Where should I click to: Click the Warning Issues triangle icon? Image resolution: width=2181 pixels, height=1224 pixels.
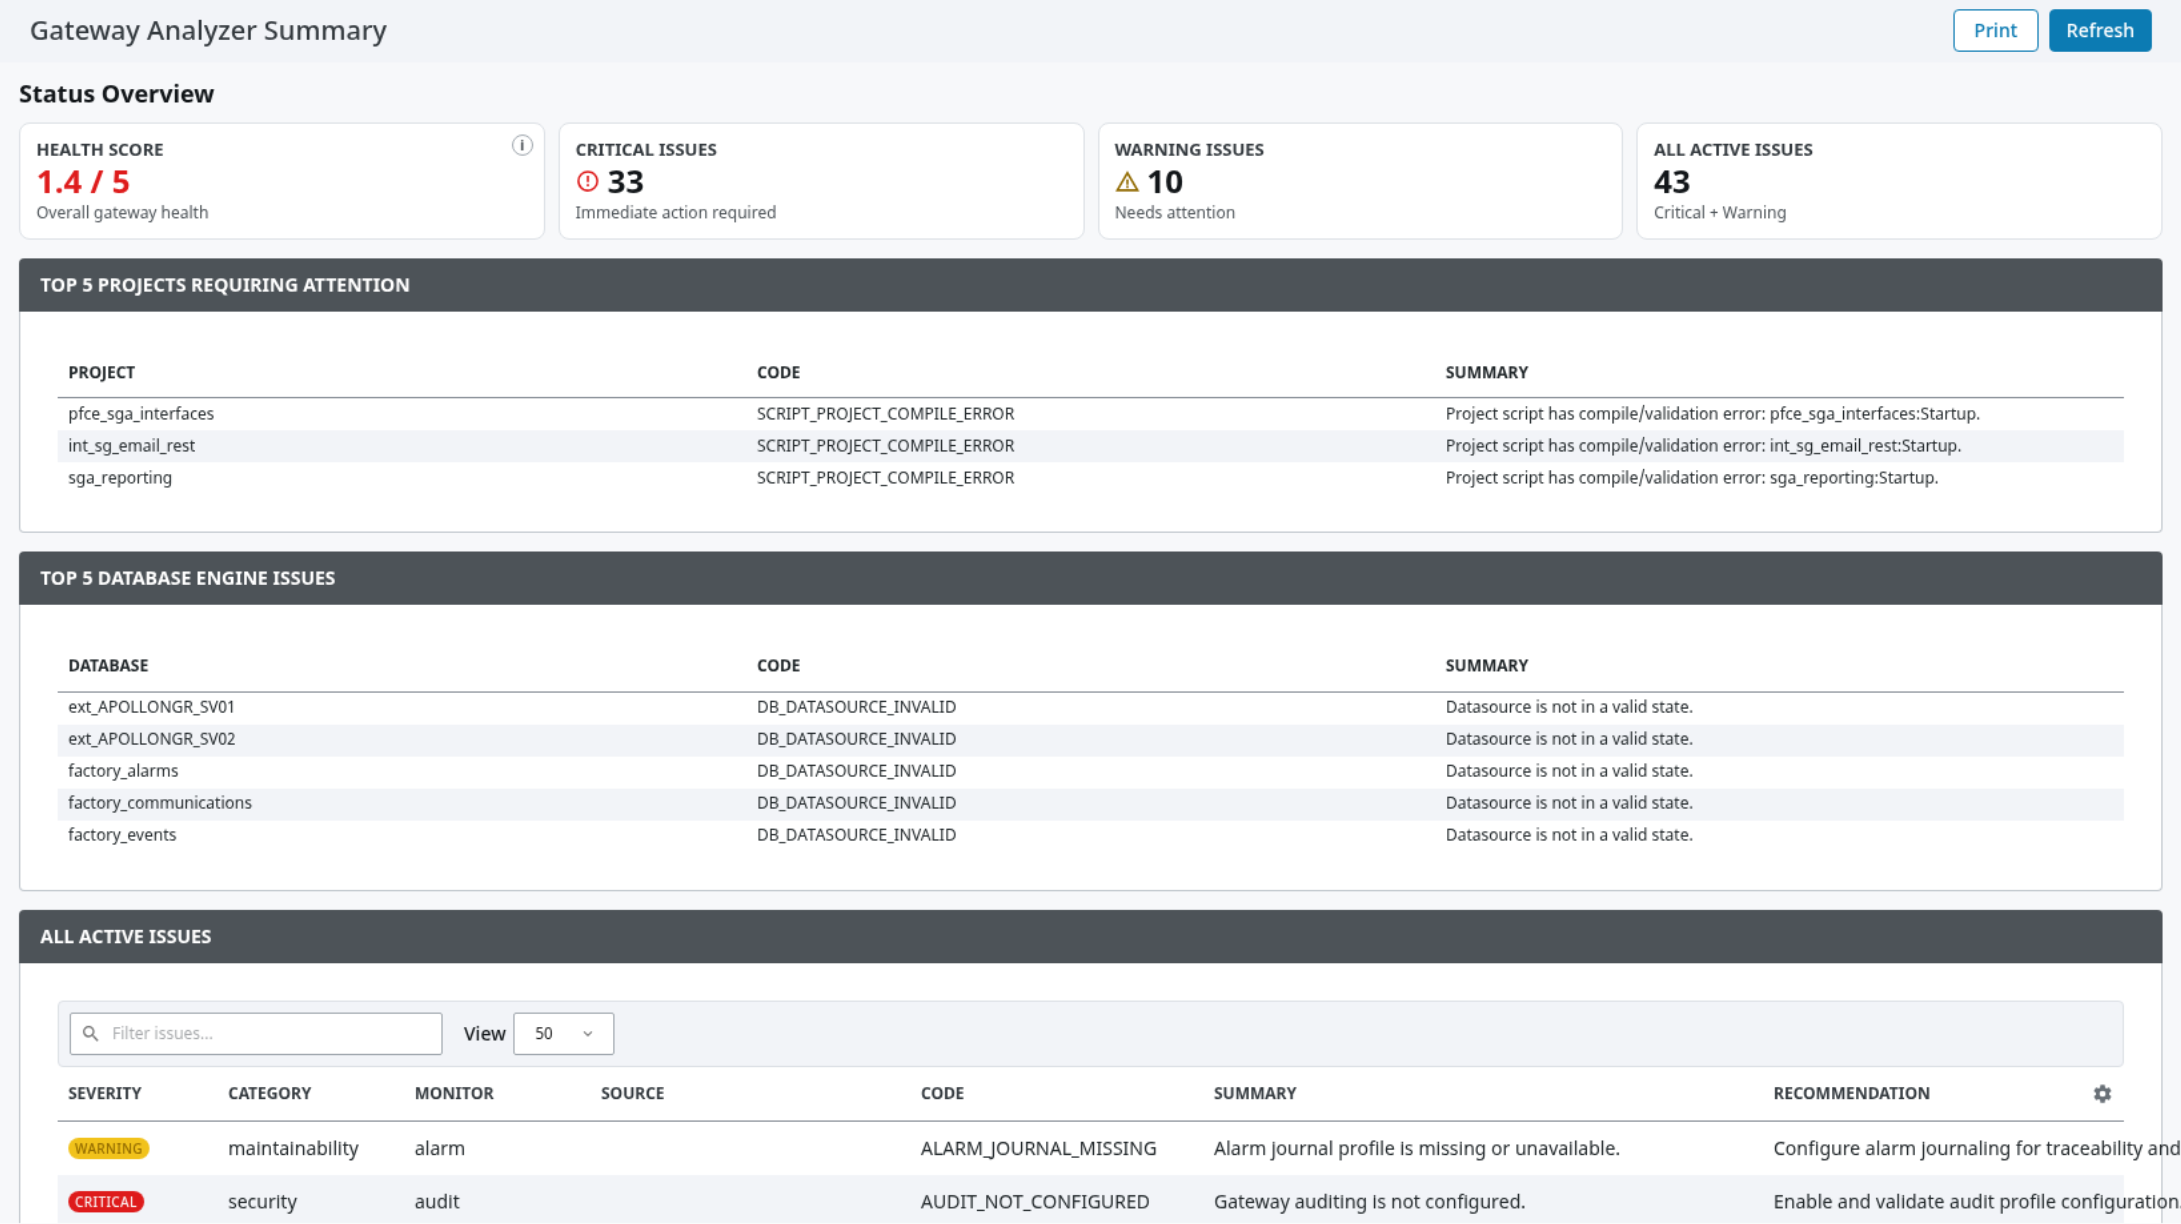[x=1127, y=182]
